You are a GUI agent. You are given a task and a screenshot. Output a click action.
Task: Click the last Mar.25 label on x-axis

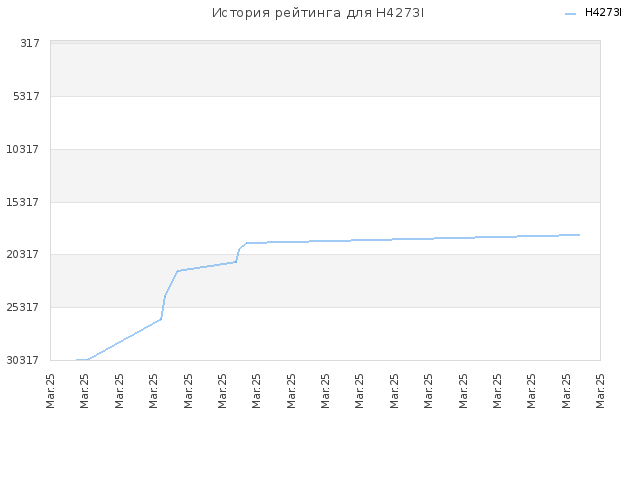(600, 391)
